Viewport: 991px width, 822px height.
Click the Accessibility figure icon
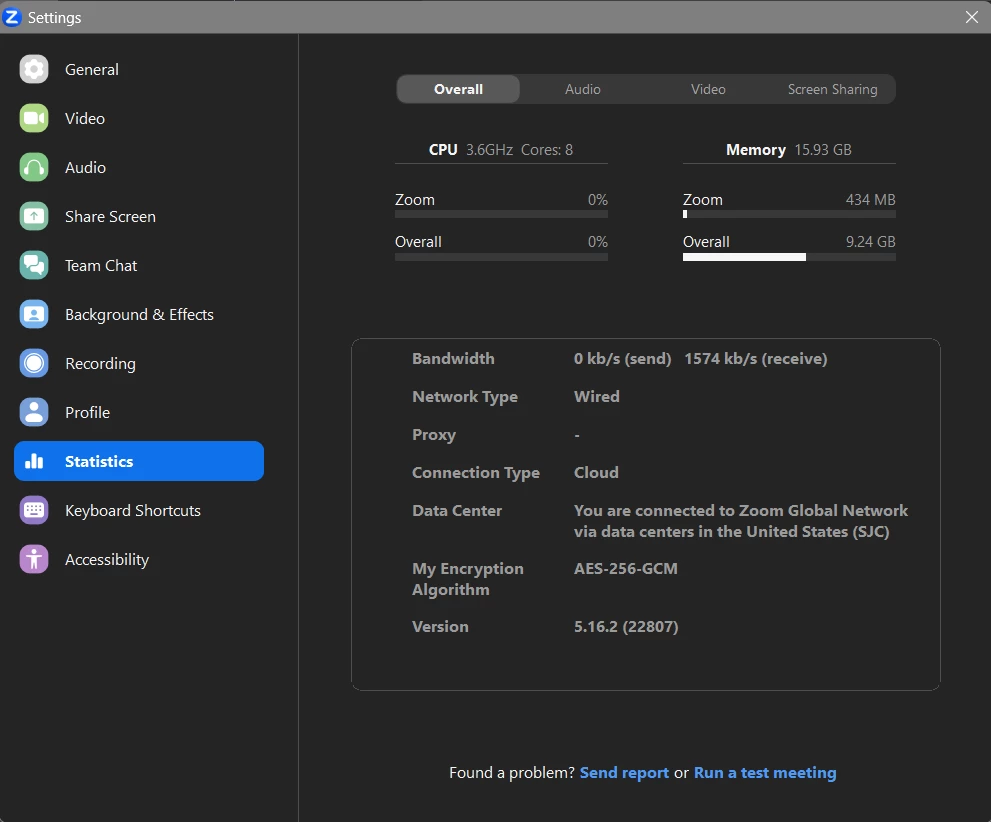[33, 559]
